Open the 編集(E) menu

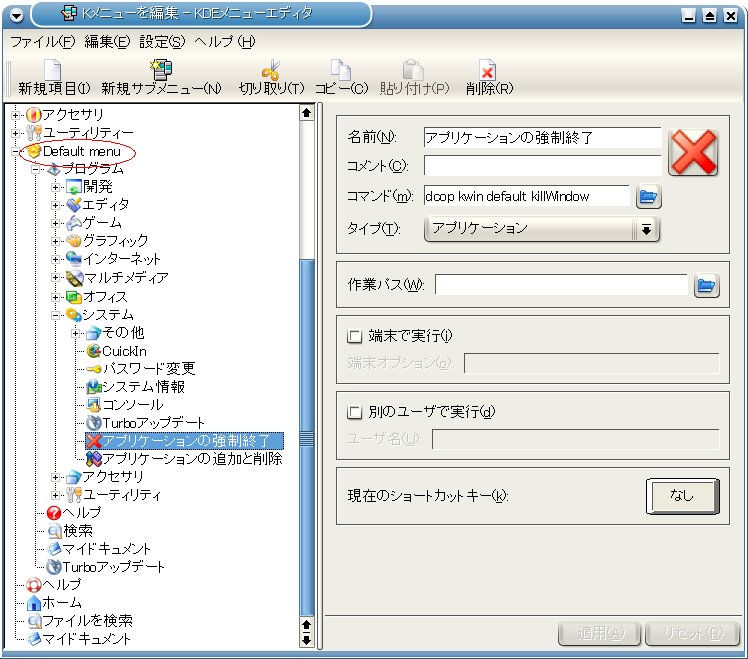coord(107,42)
